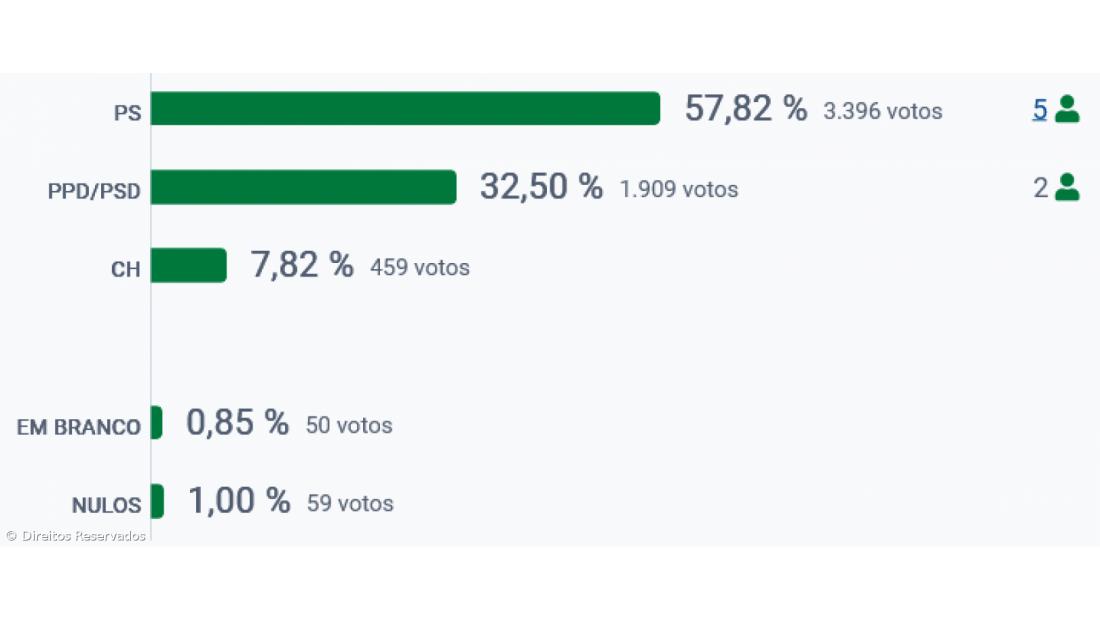The image size is (1100, 620).
Task: Click the '2' mandates number for PPD/PSD
Action: click(x=1040, y=188)
